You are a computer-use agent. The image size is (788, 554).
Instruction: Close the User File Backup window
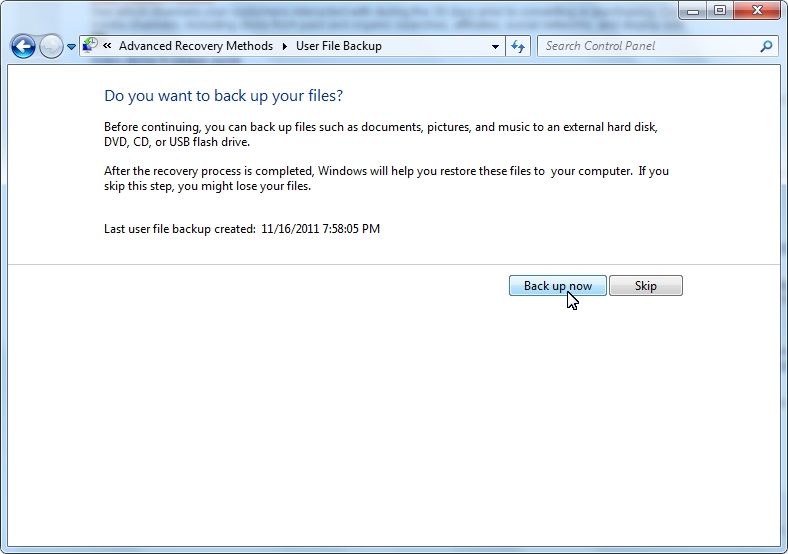(x=757, y=10)
